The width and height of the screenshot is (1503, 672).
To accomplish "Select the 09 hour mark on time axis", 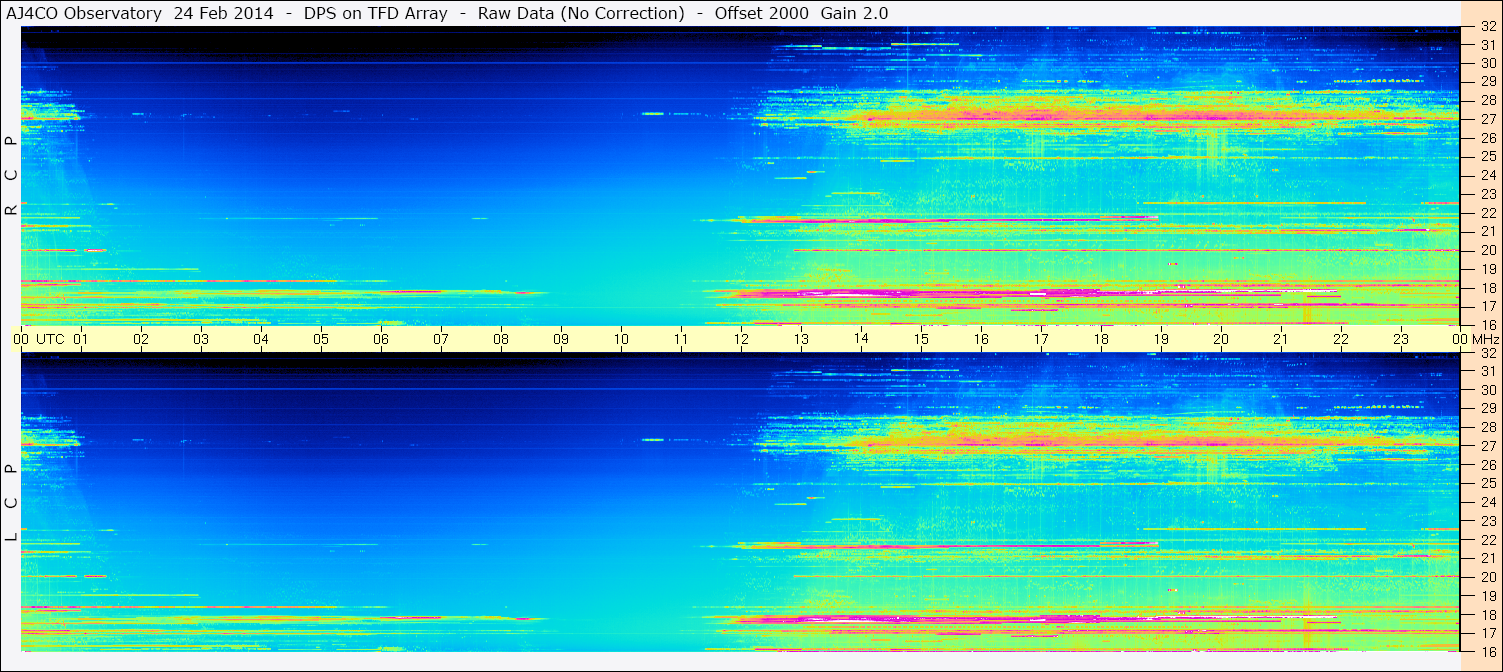I will pyautogui.click(x=561, y=339).
